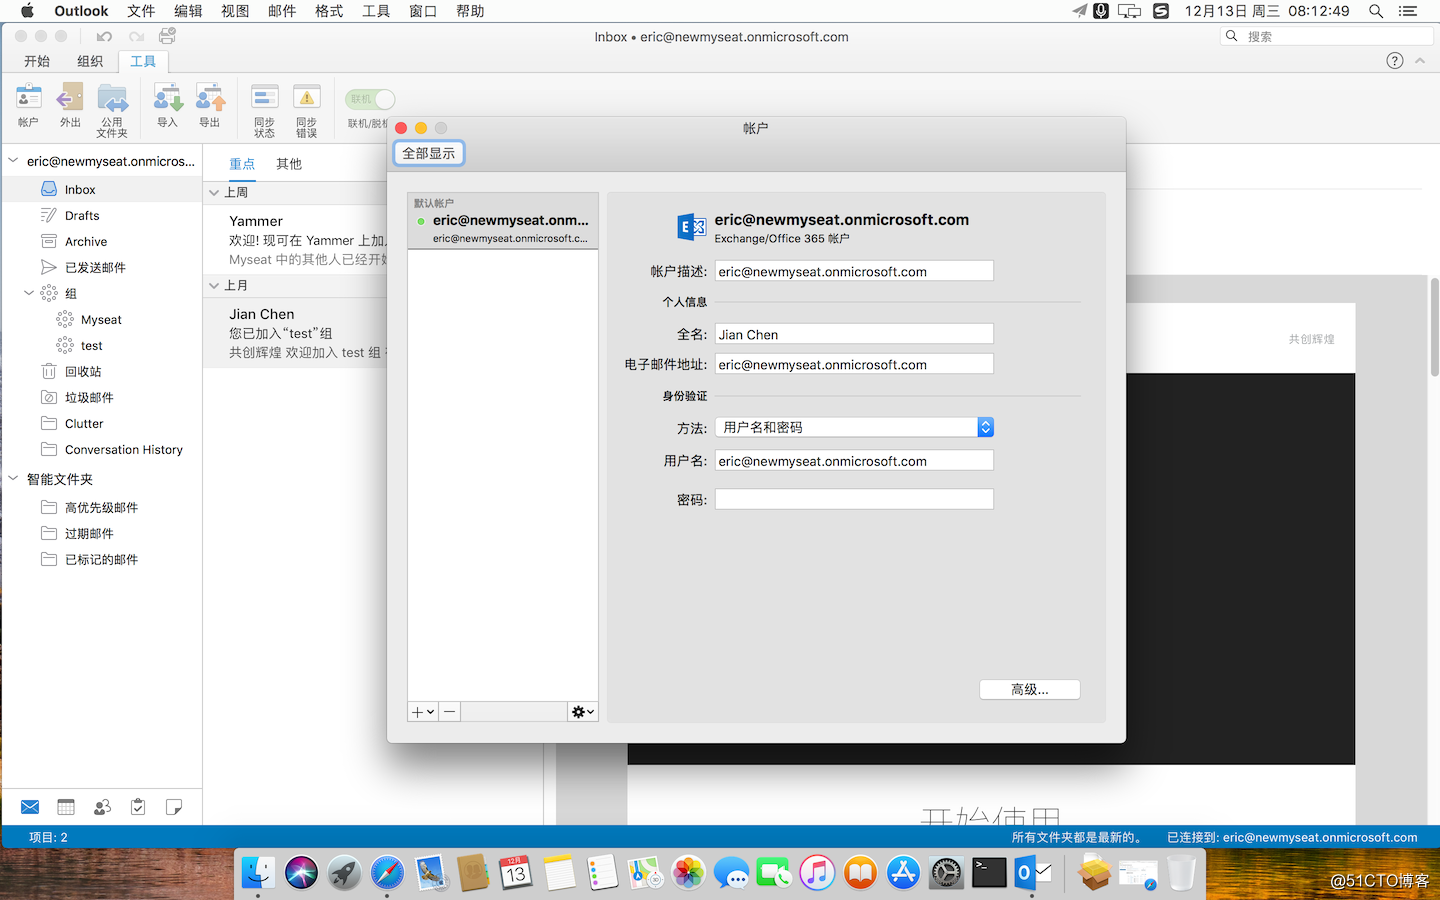Switch to Tasks view icon
The image size is (1440, 900).
[x=138, y=807]
